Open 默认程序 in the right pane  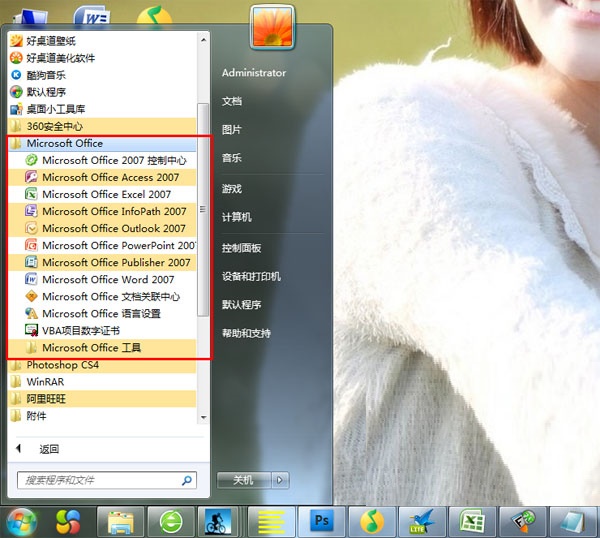coord(241,305)
